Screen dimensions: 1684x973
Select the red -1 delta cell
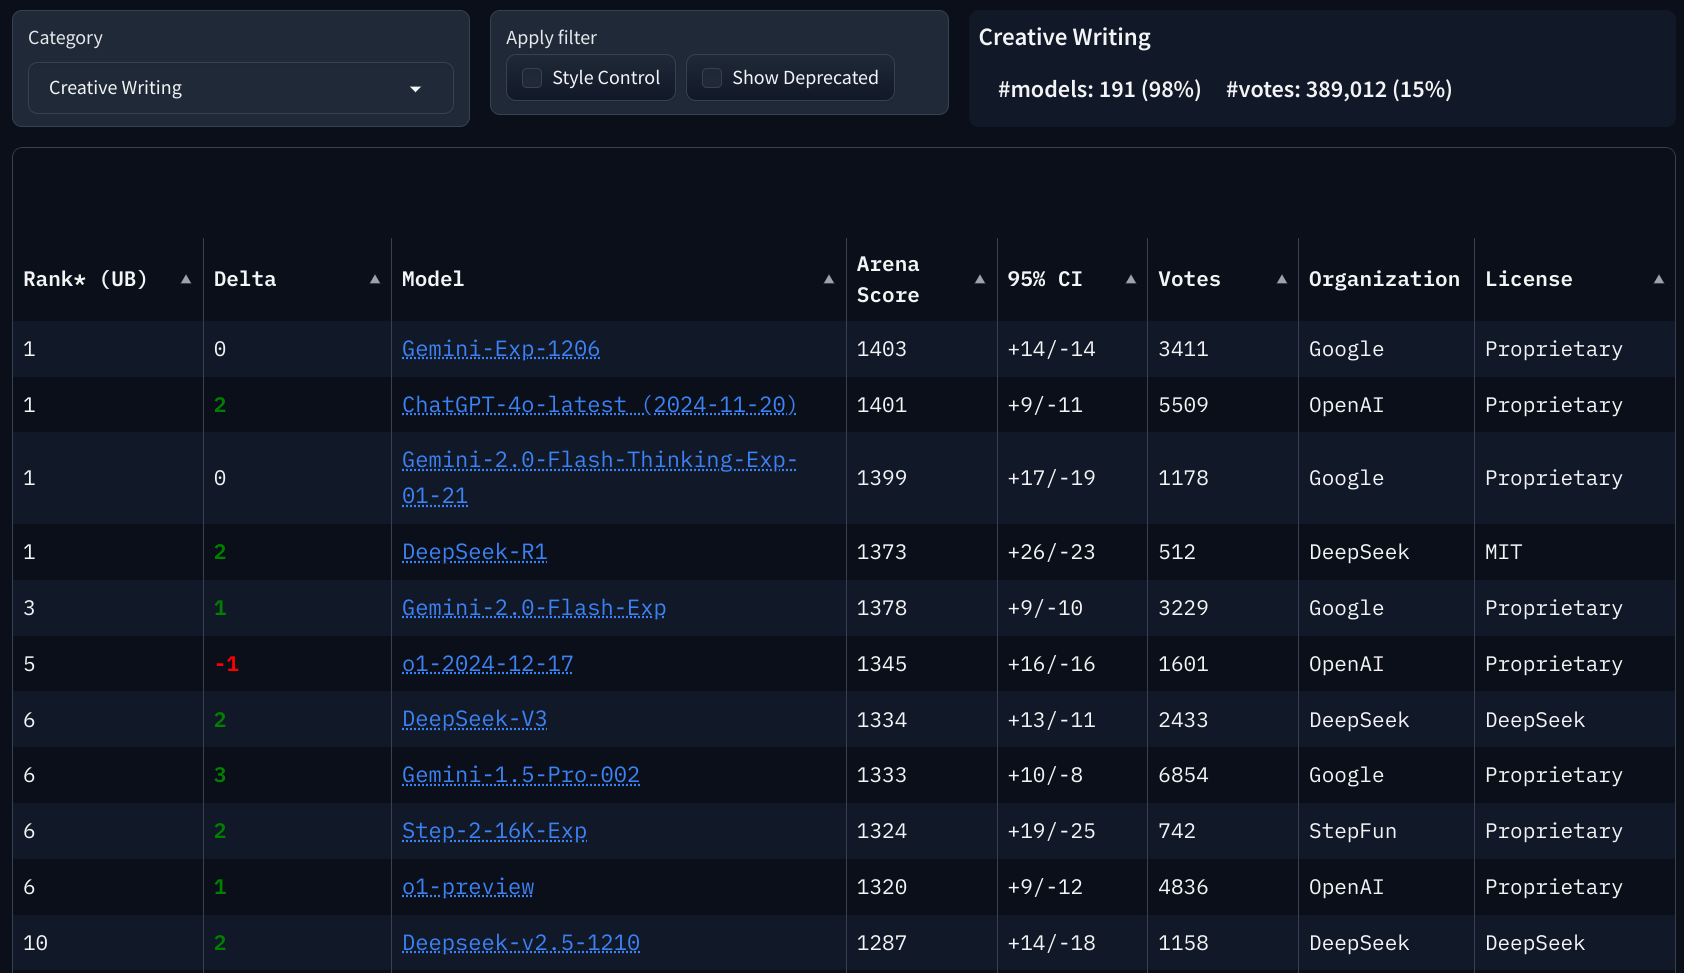click(297, 664)
